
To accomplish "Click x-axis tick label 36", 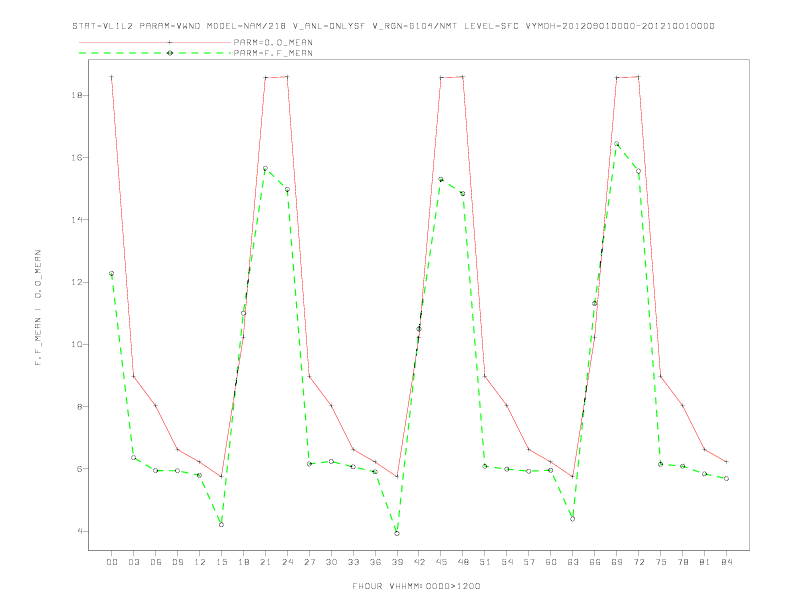I will [375, 562].
